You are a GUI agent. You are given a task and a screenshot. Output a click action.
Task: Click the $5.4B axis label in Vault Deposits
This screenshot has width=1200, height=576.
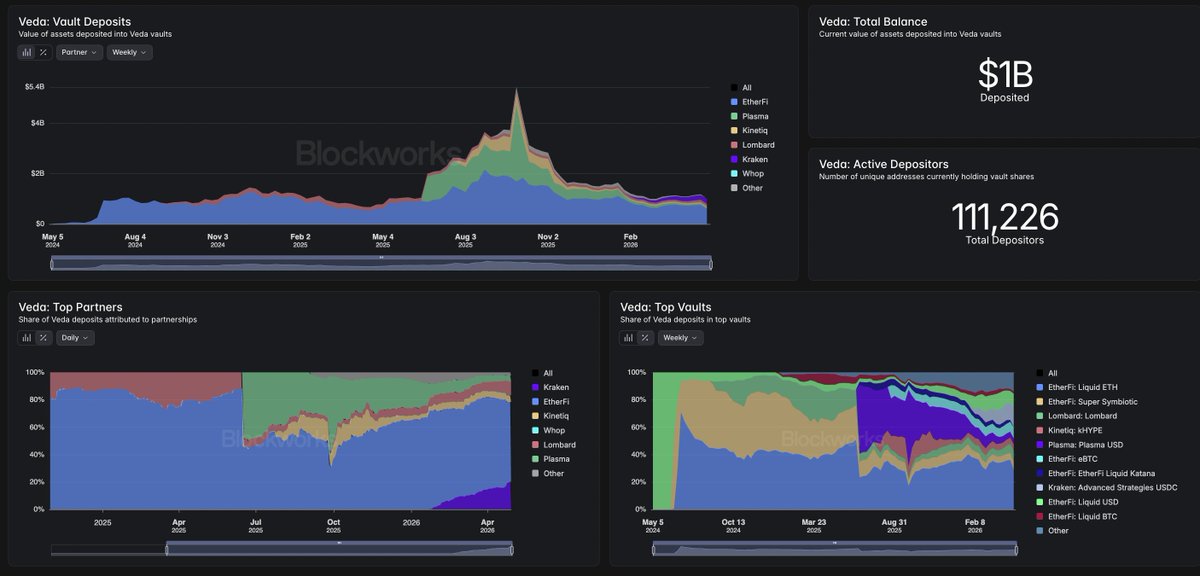point(34,88)
